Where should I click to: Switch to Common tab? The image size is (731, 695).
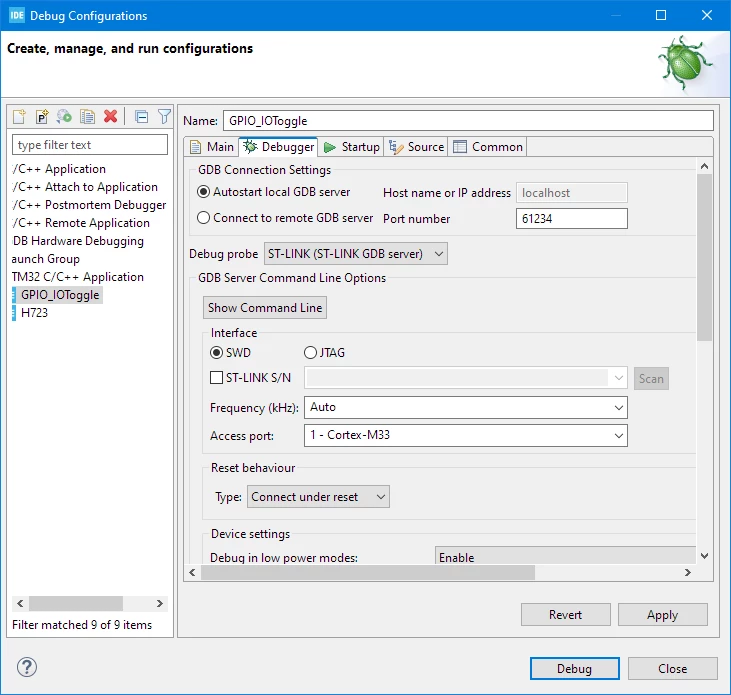click(488, 147)
